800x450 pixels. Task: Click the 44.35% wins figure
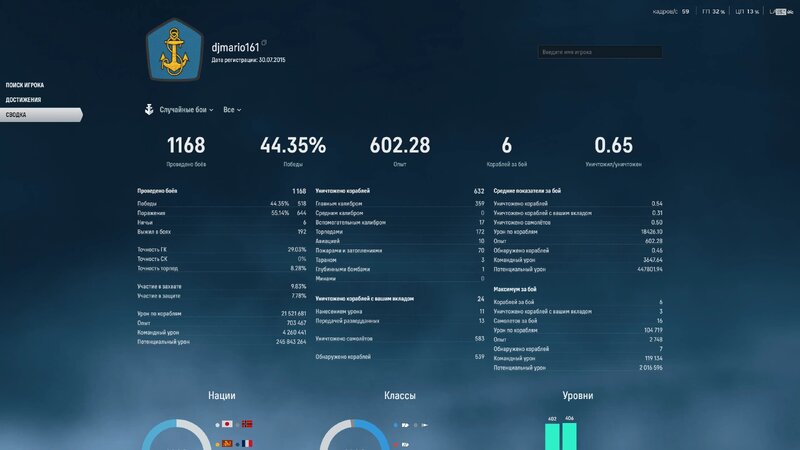(293, 145)
